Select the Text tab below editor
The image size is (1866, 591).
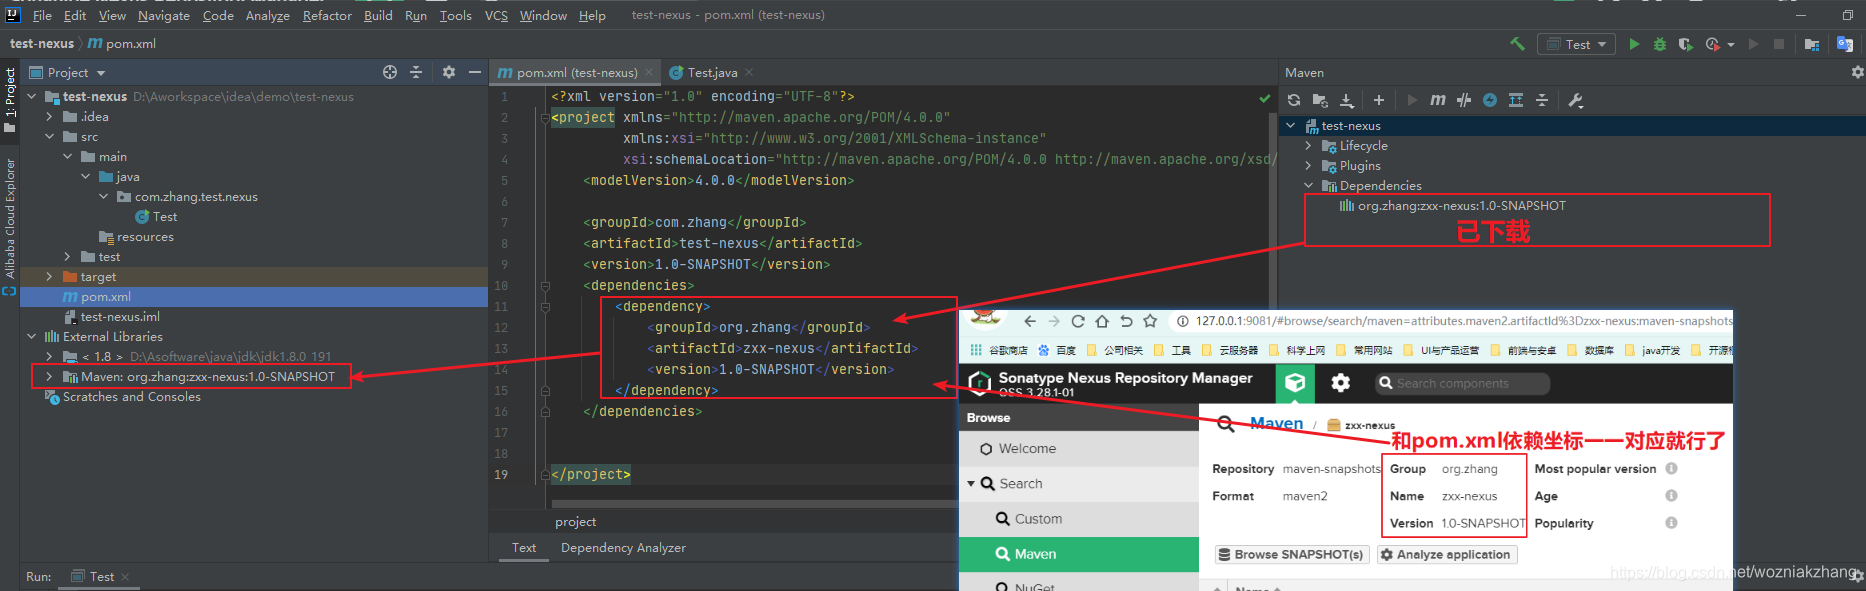tap(524, 548)
